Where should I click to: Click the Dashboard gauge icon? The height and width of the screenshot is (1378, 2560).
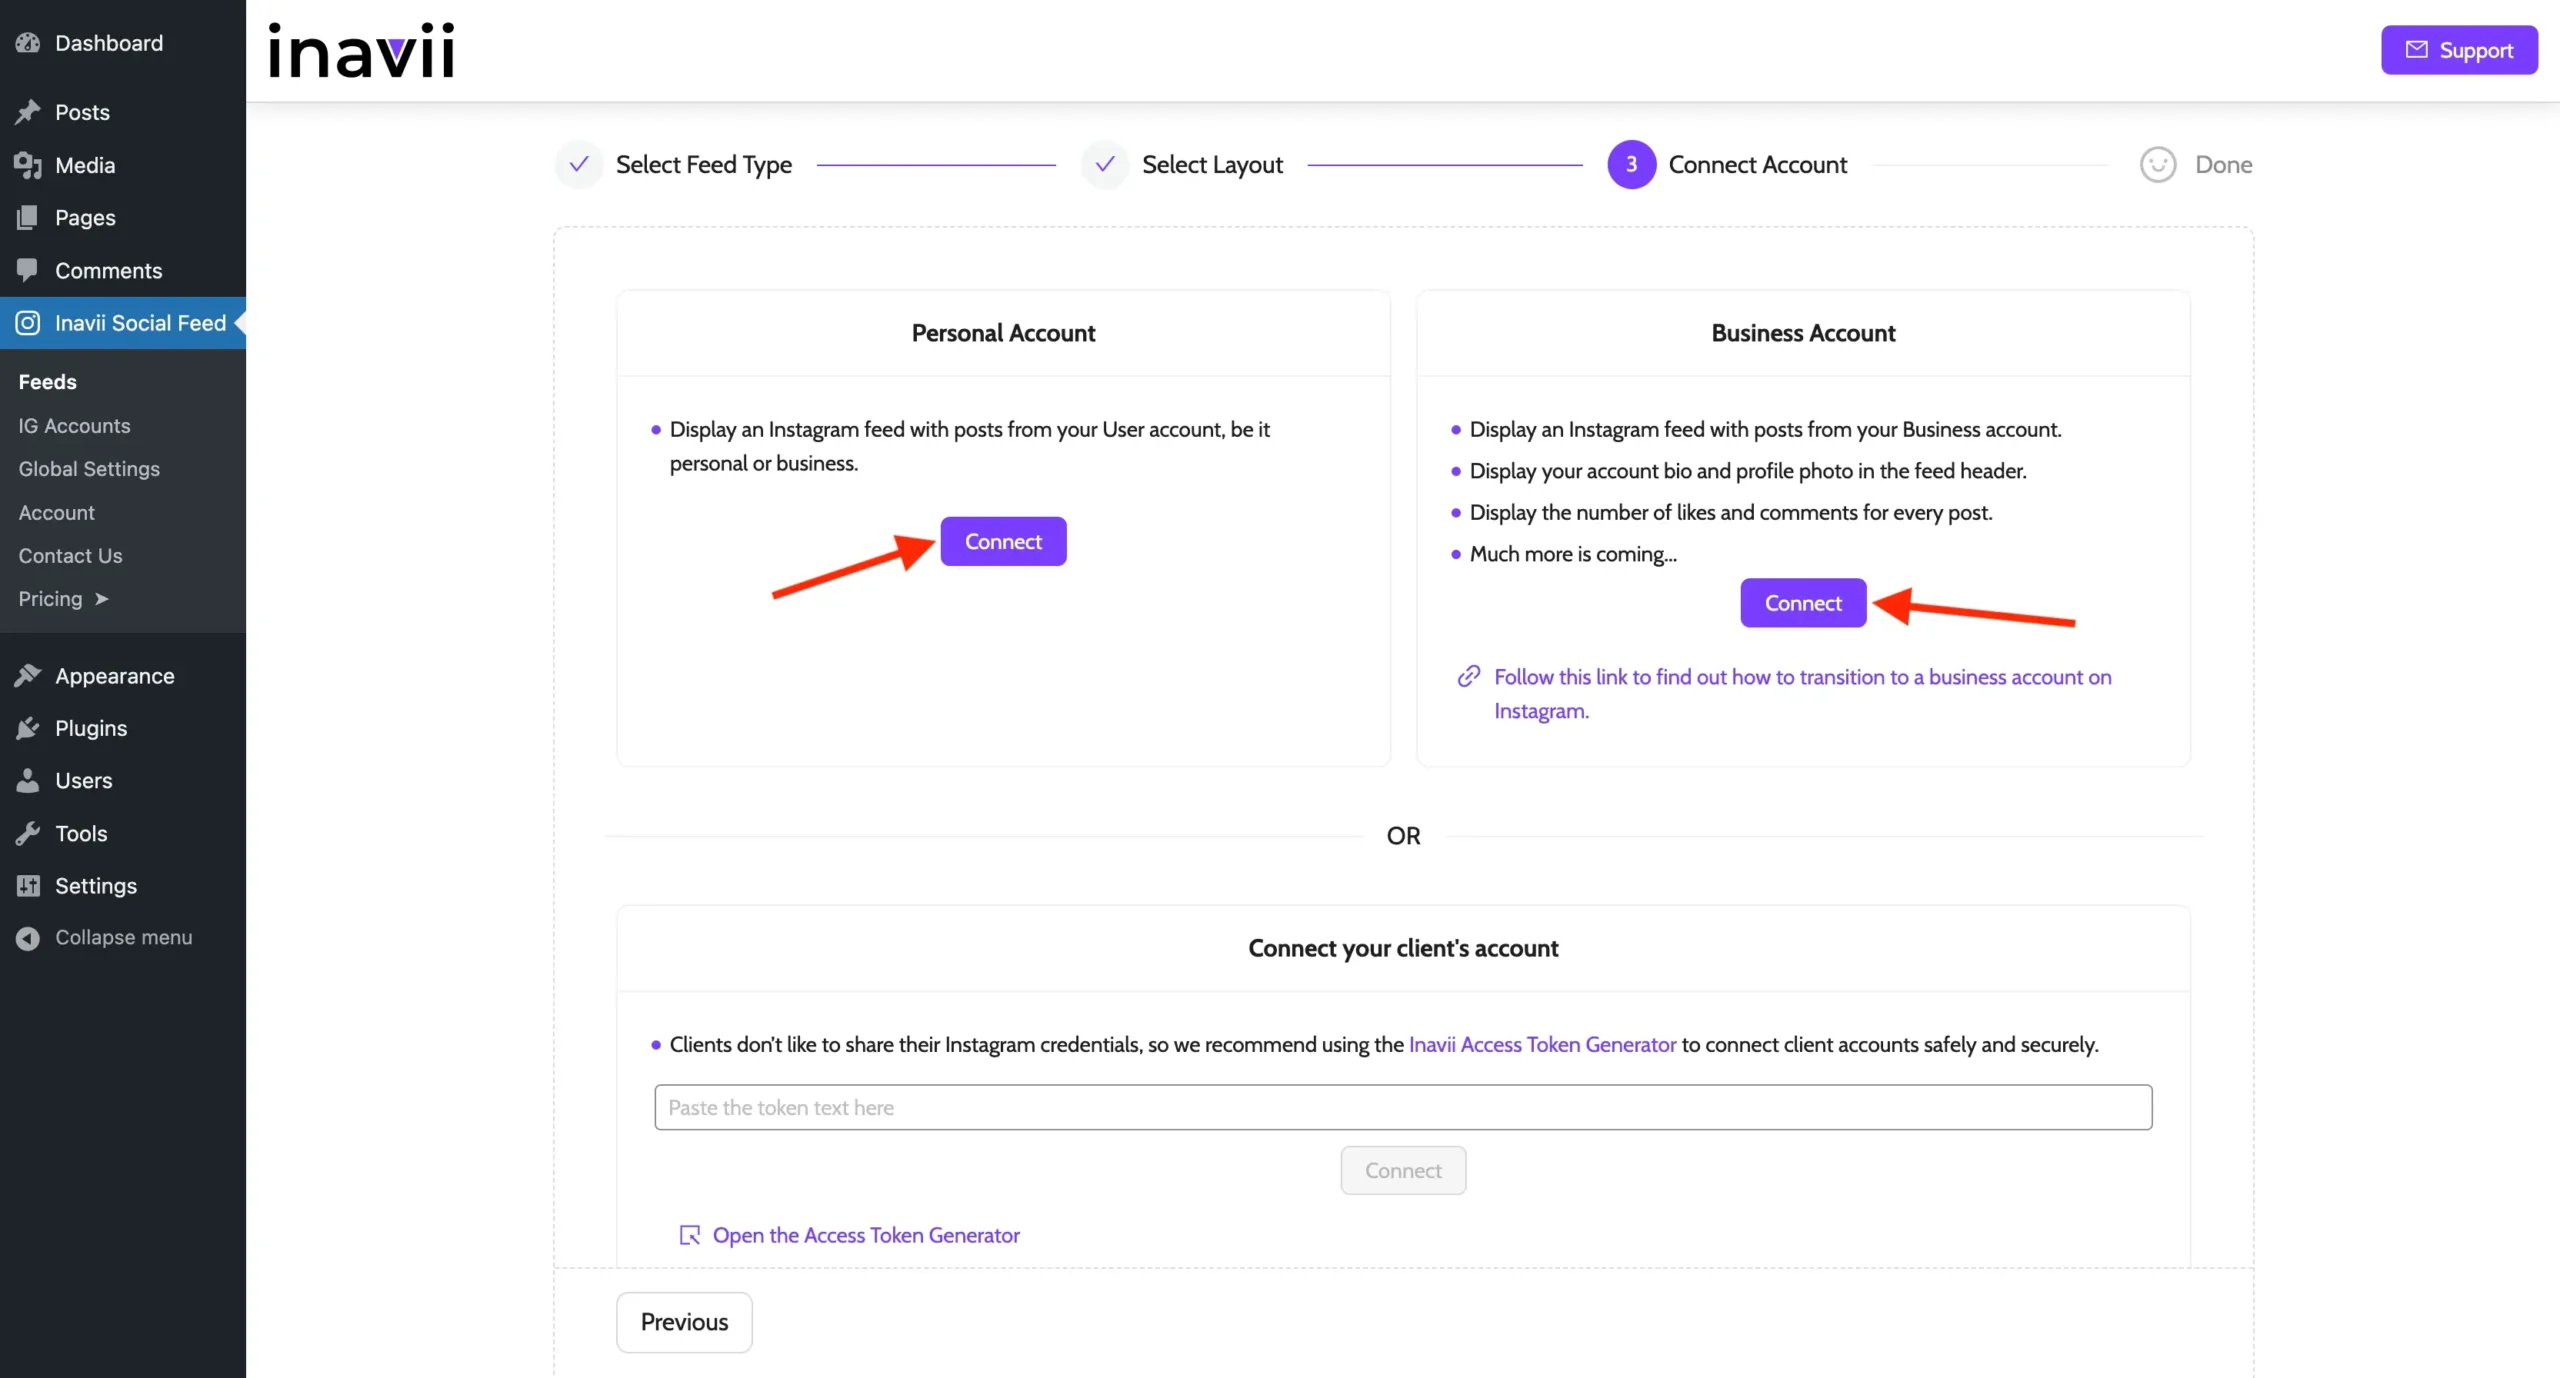[28, 43]
